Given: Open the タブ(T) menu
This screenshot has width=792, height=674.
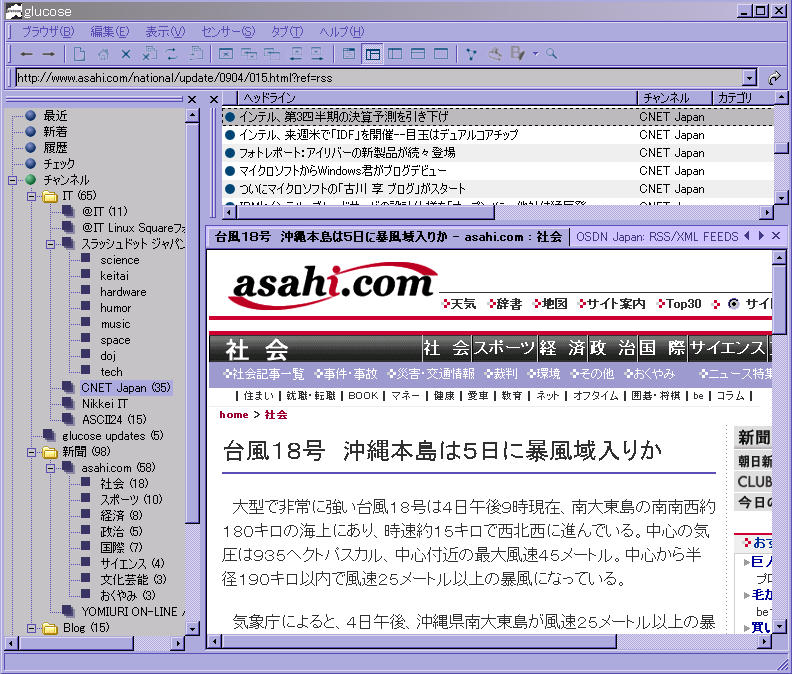Looking at the screenshot, I should tap(287, 32).
